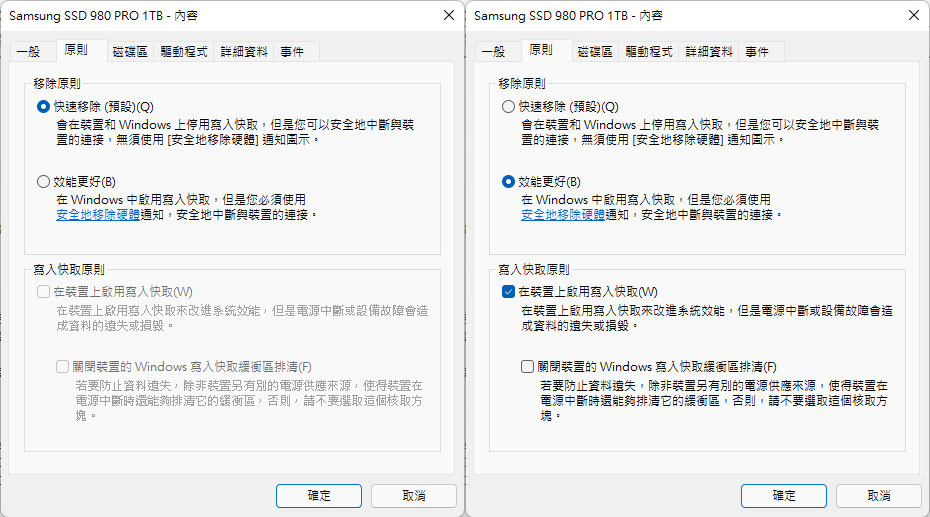
Task: Switch to 詳細資料 tab in right window
Action: (709, 52)
